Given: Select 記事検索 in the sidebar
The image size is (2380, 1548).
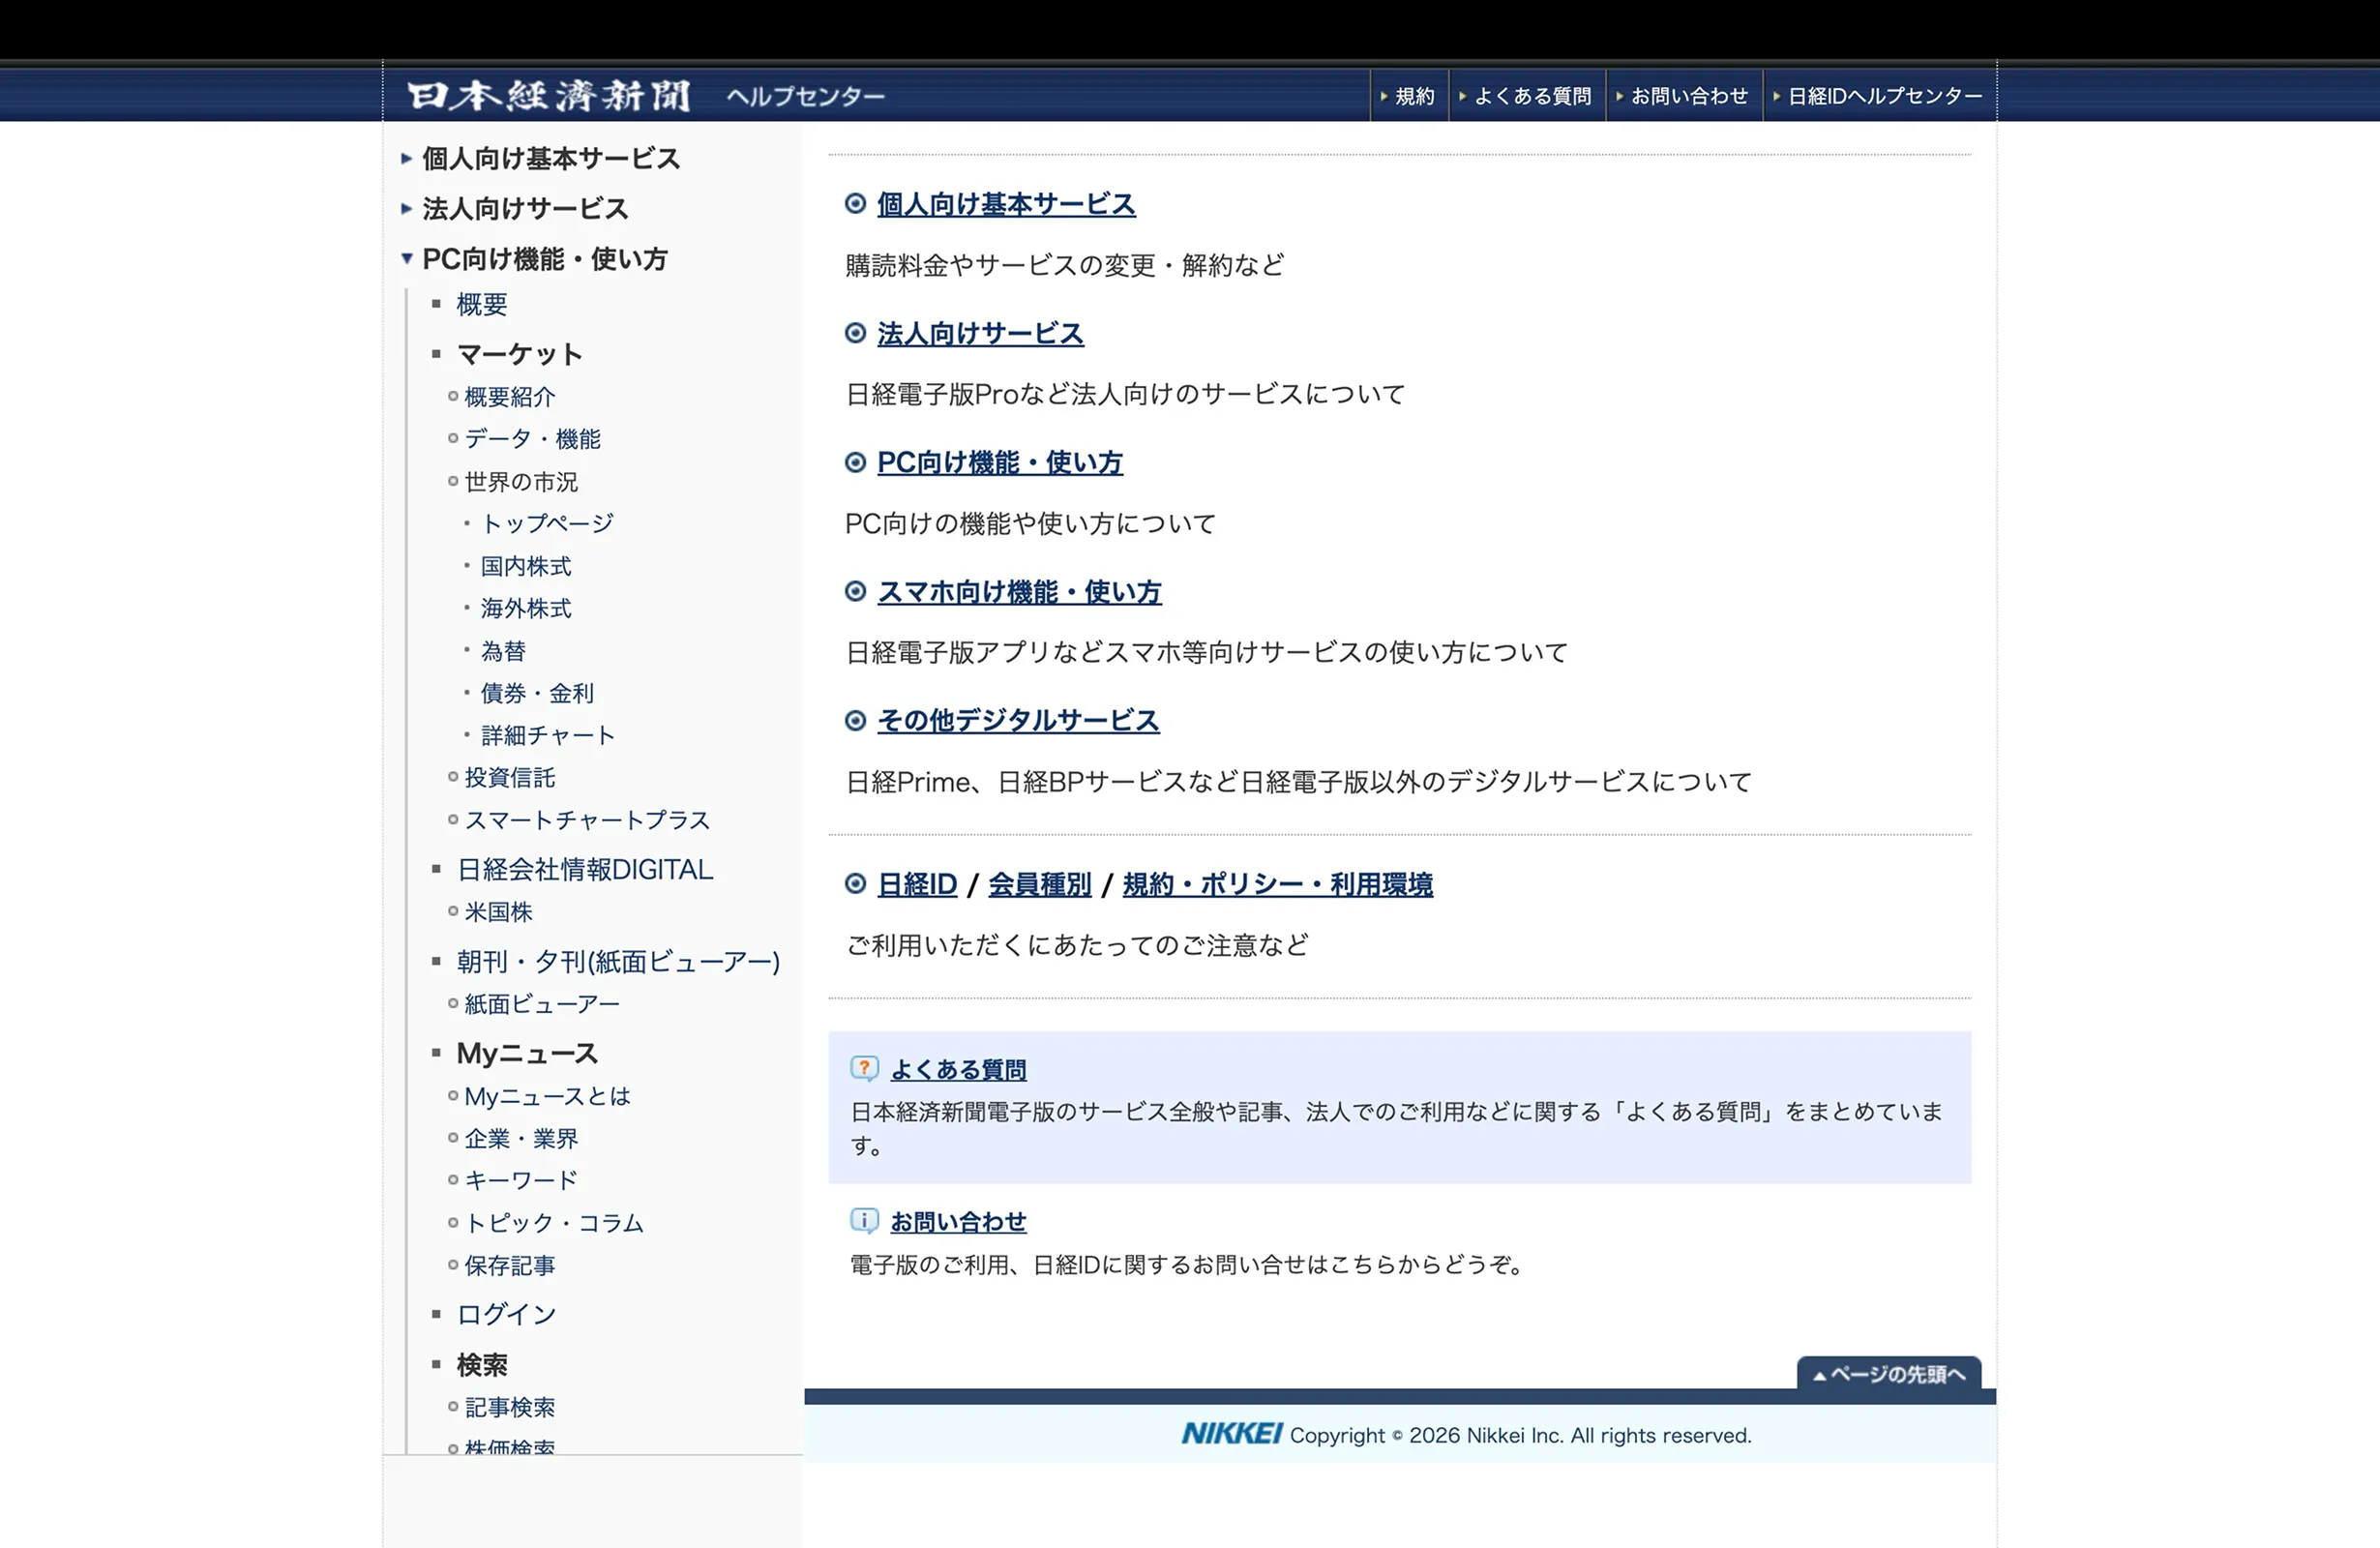Looking at the screenshot, I should [x=510, y=1407].
